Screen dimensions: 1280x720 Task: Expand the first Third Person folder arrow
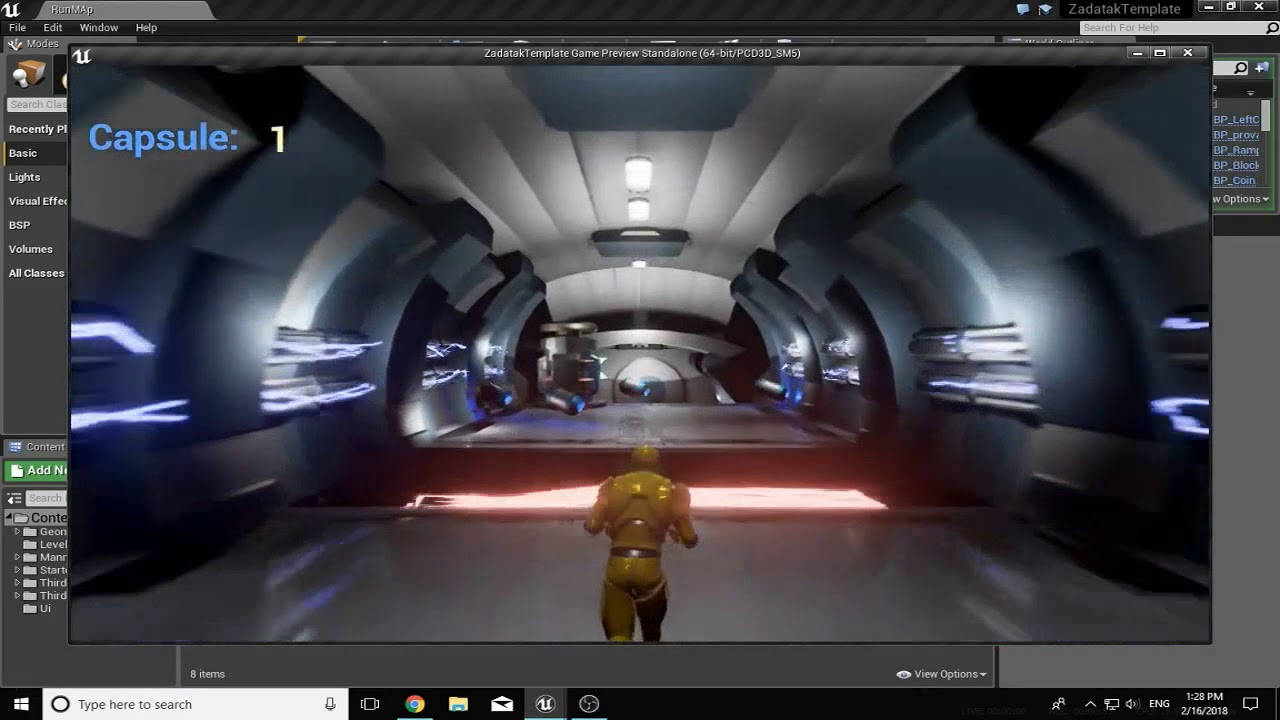pos(17,583)
